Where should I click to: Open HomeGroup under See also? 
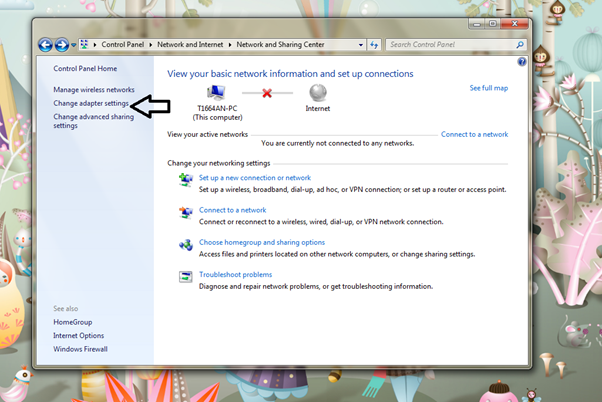click(73, 322)
